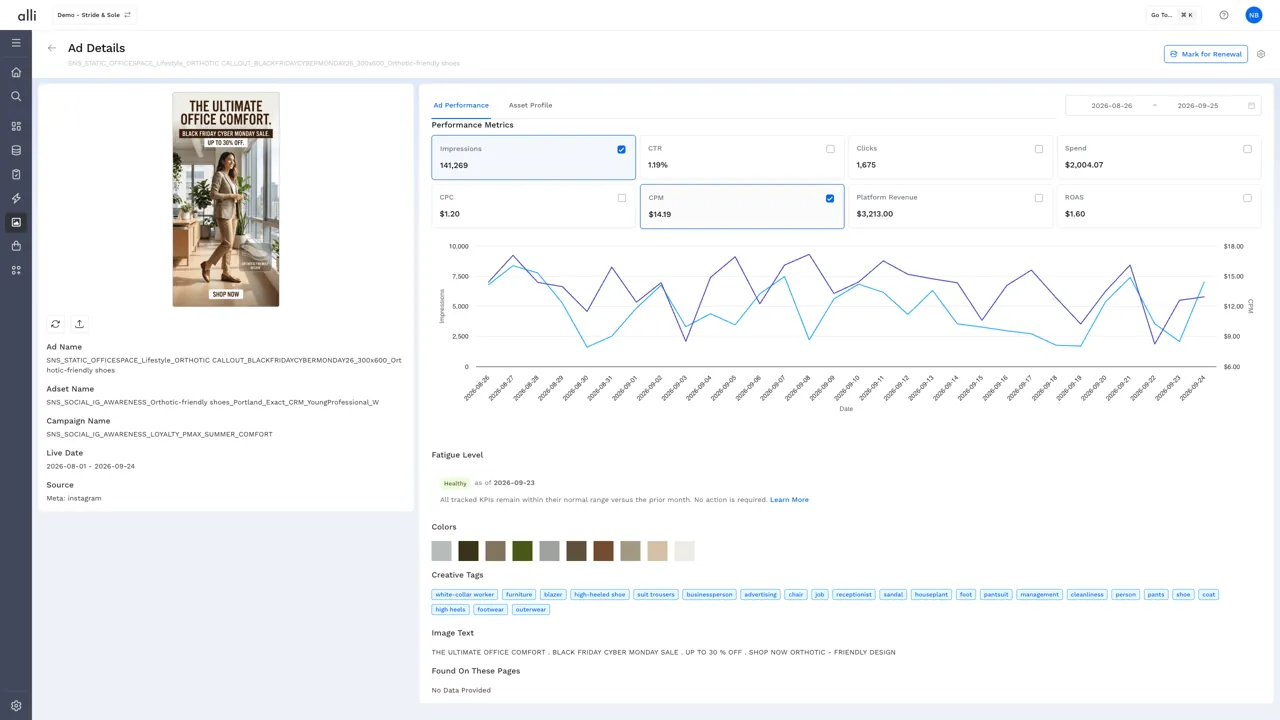Click the upload icon under ad image

click(80, 324)
